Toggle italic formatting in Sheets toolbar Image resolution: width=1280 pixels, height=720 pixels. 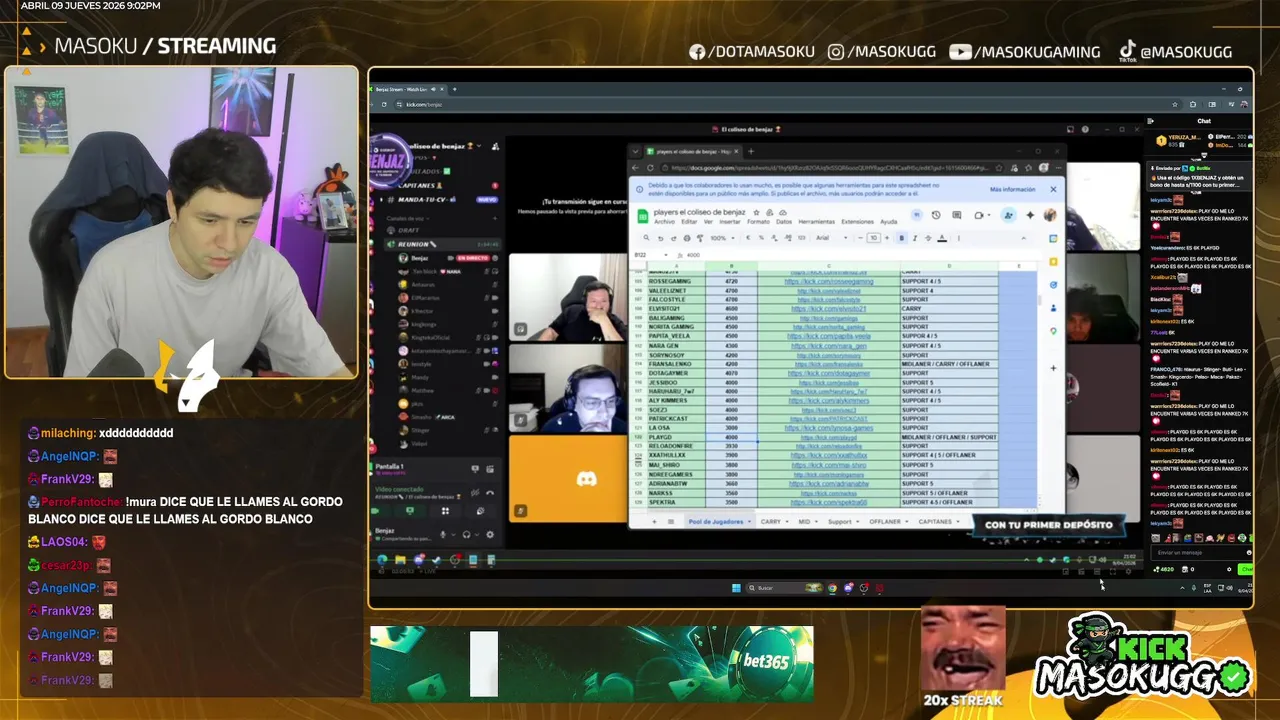(915, 238)
